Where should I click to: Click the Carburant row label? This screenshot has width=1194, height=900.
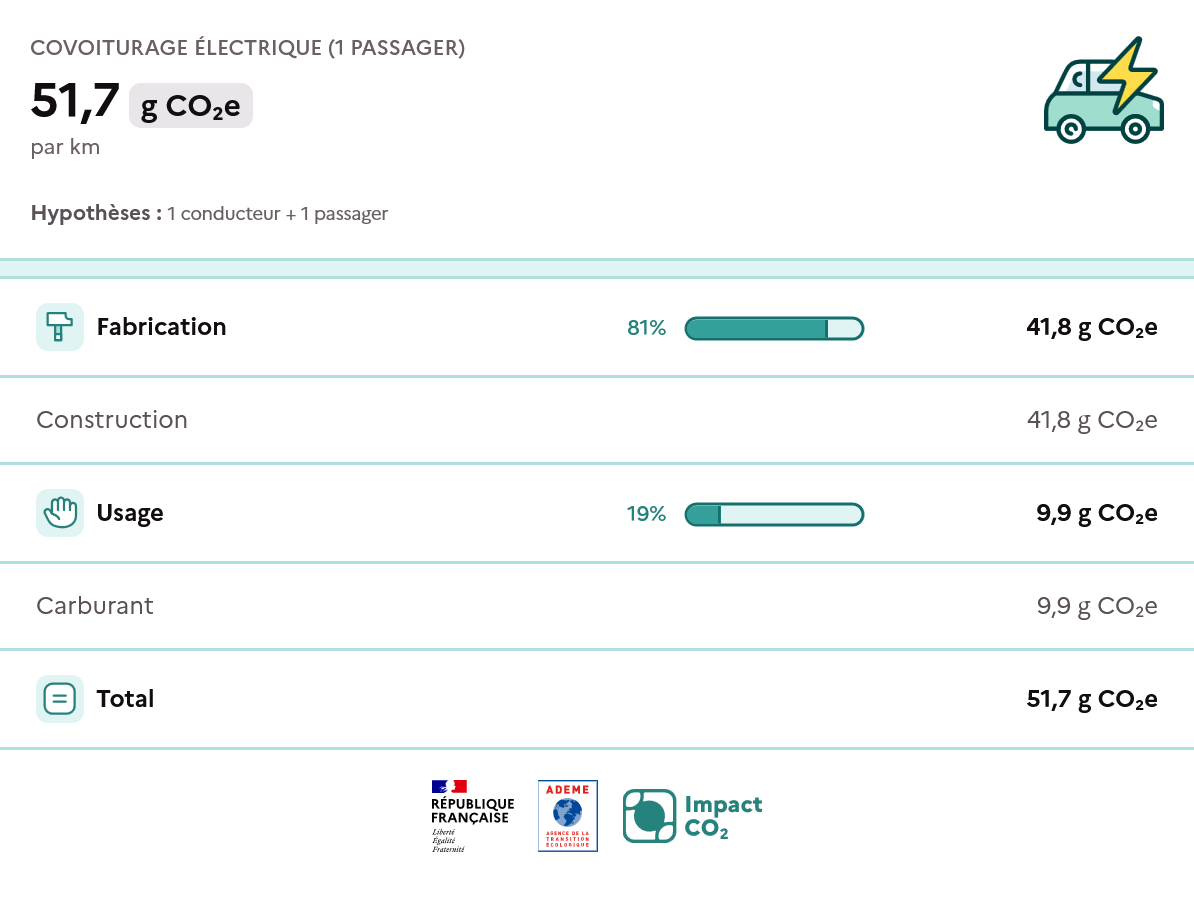(x=95, y=606)
